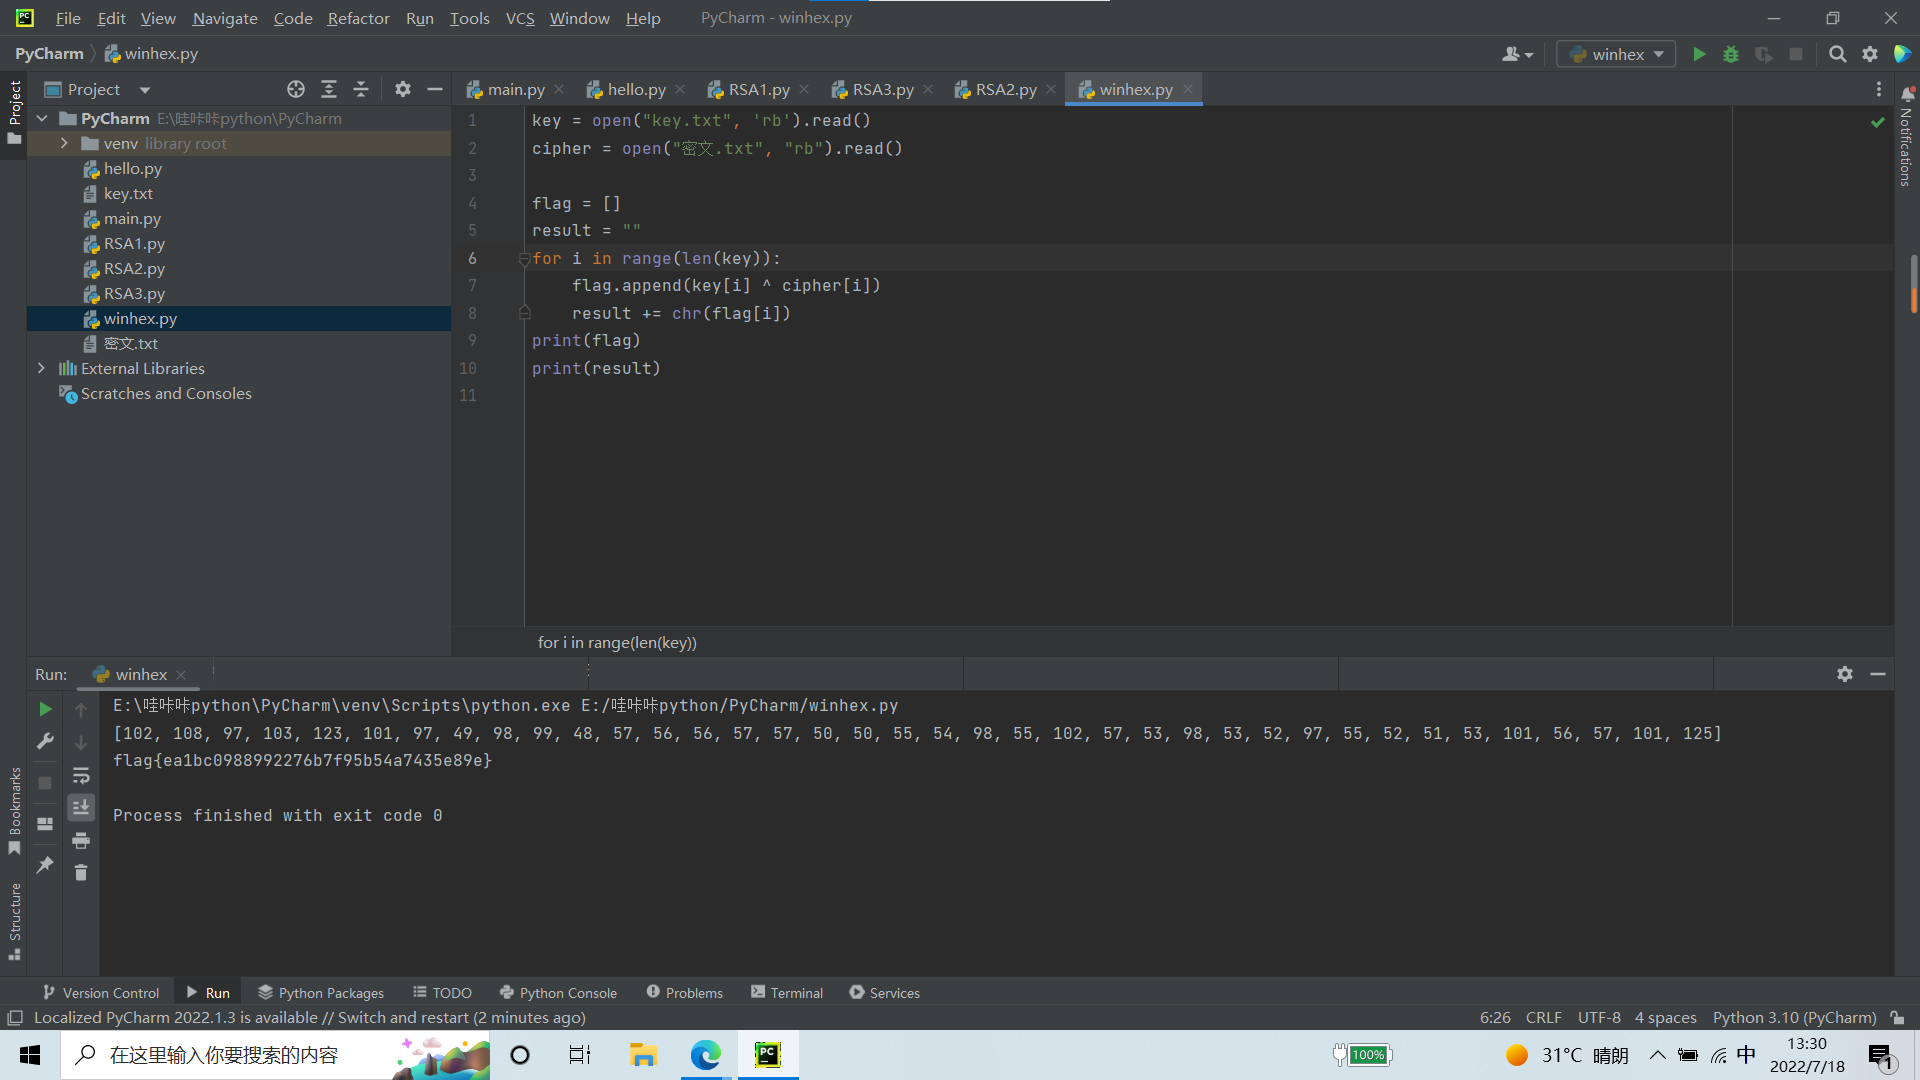Toggle read-only lock icon in status bar
The height and width of the screenshot is (1080, 1920).
1897,1017
